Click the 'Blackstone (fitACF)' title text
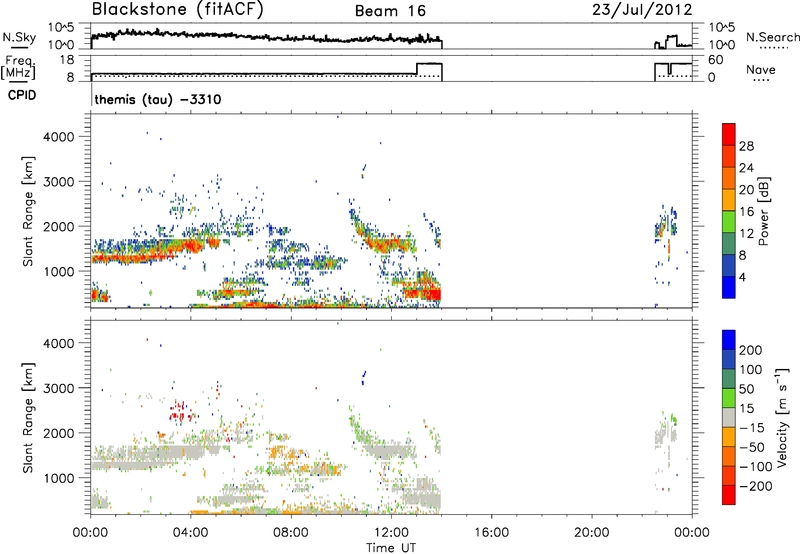800x554 pixels. [x=177, y=10]
